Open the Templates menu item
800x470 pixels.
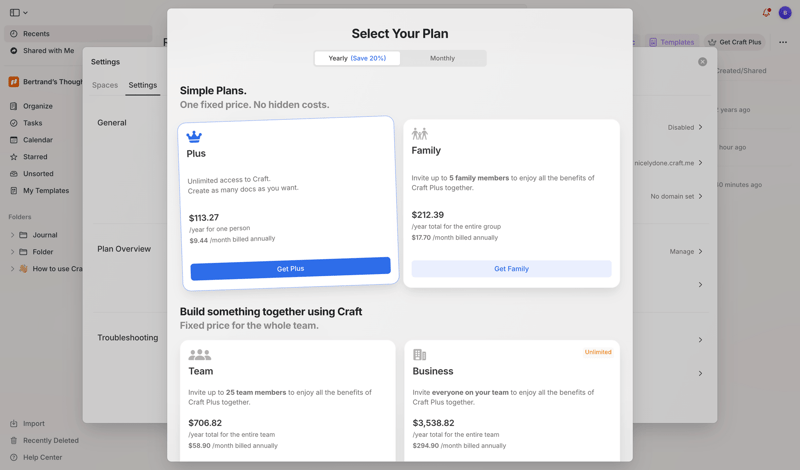click(x=671, y=42)
